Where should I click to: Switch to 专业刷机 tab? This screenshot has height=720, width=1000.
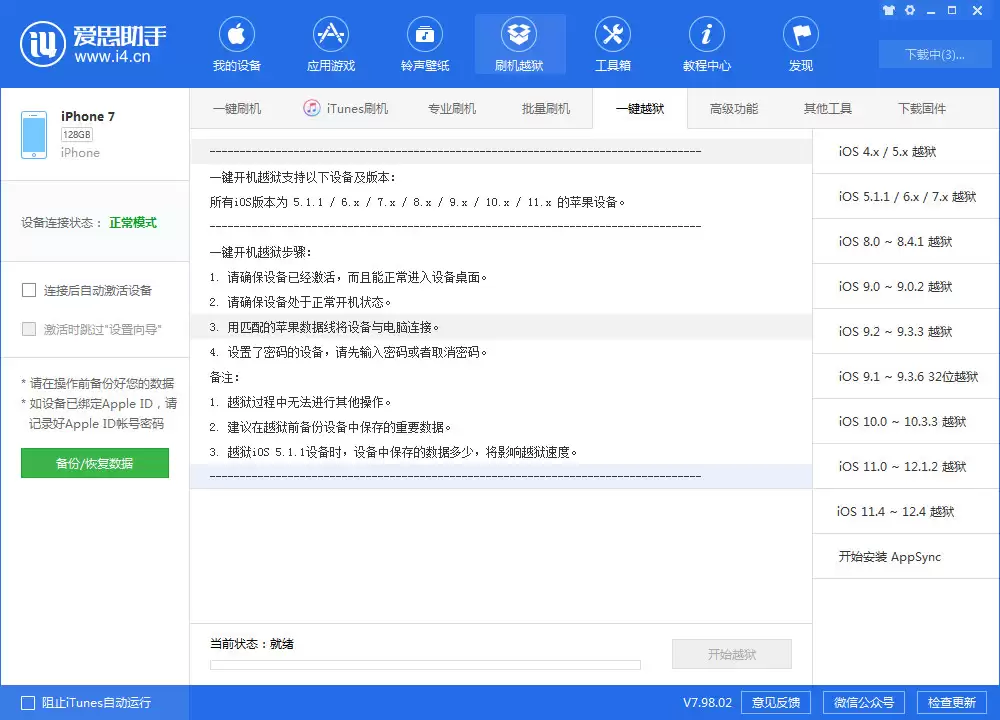tap(452, 108)
